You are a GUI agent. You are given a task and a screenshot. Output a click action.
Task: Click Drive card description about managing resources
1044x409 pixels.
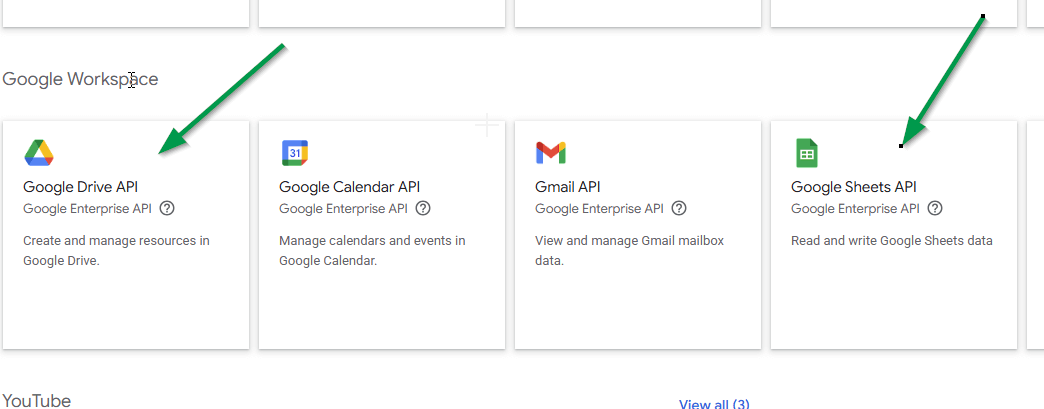coord(117,250)
